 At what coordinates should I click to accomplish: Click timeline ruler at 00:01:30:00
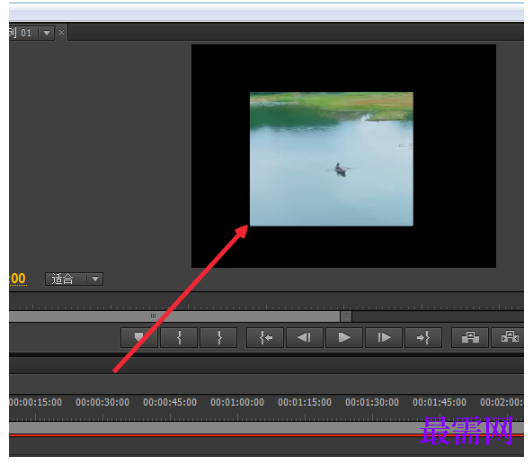372,402
